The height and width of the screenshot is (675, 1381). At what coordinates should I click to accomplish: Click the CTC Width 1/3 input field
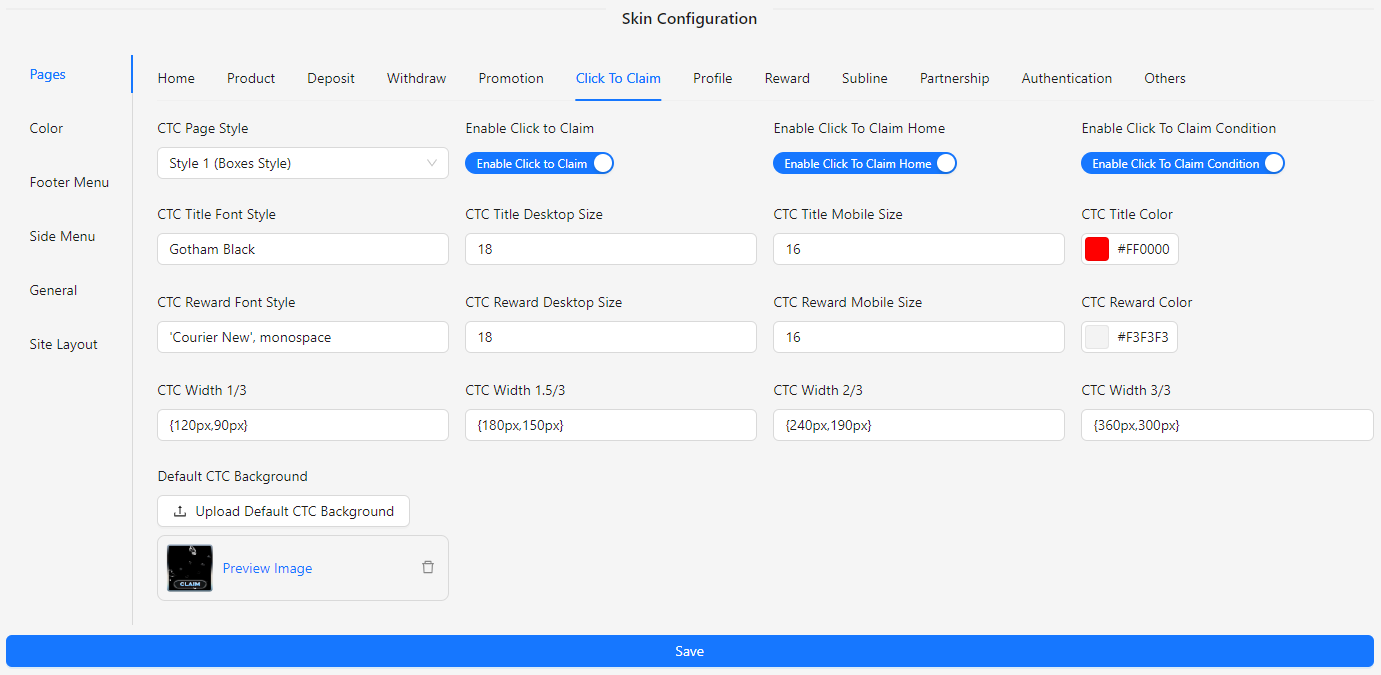coord(302,425)
